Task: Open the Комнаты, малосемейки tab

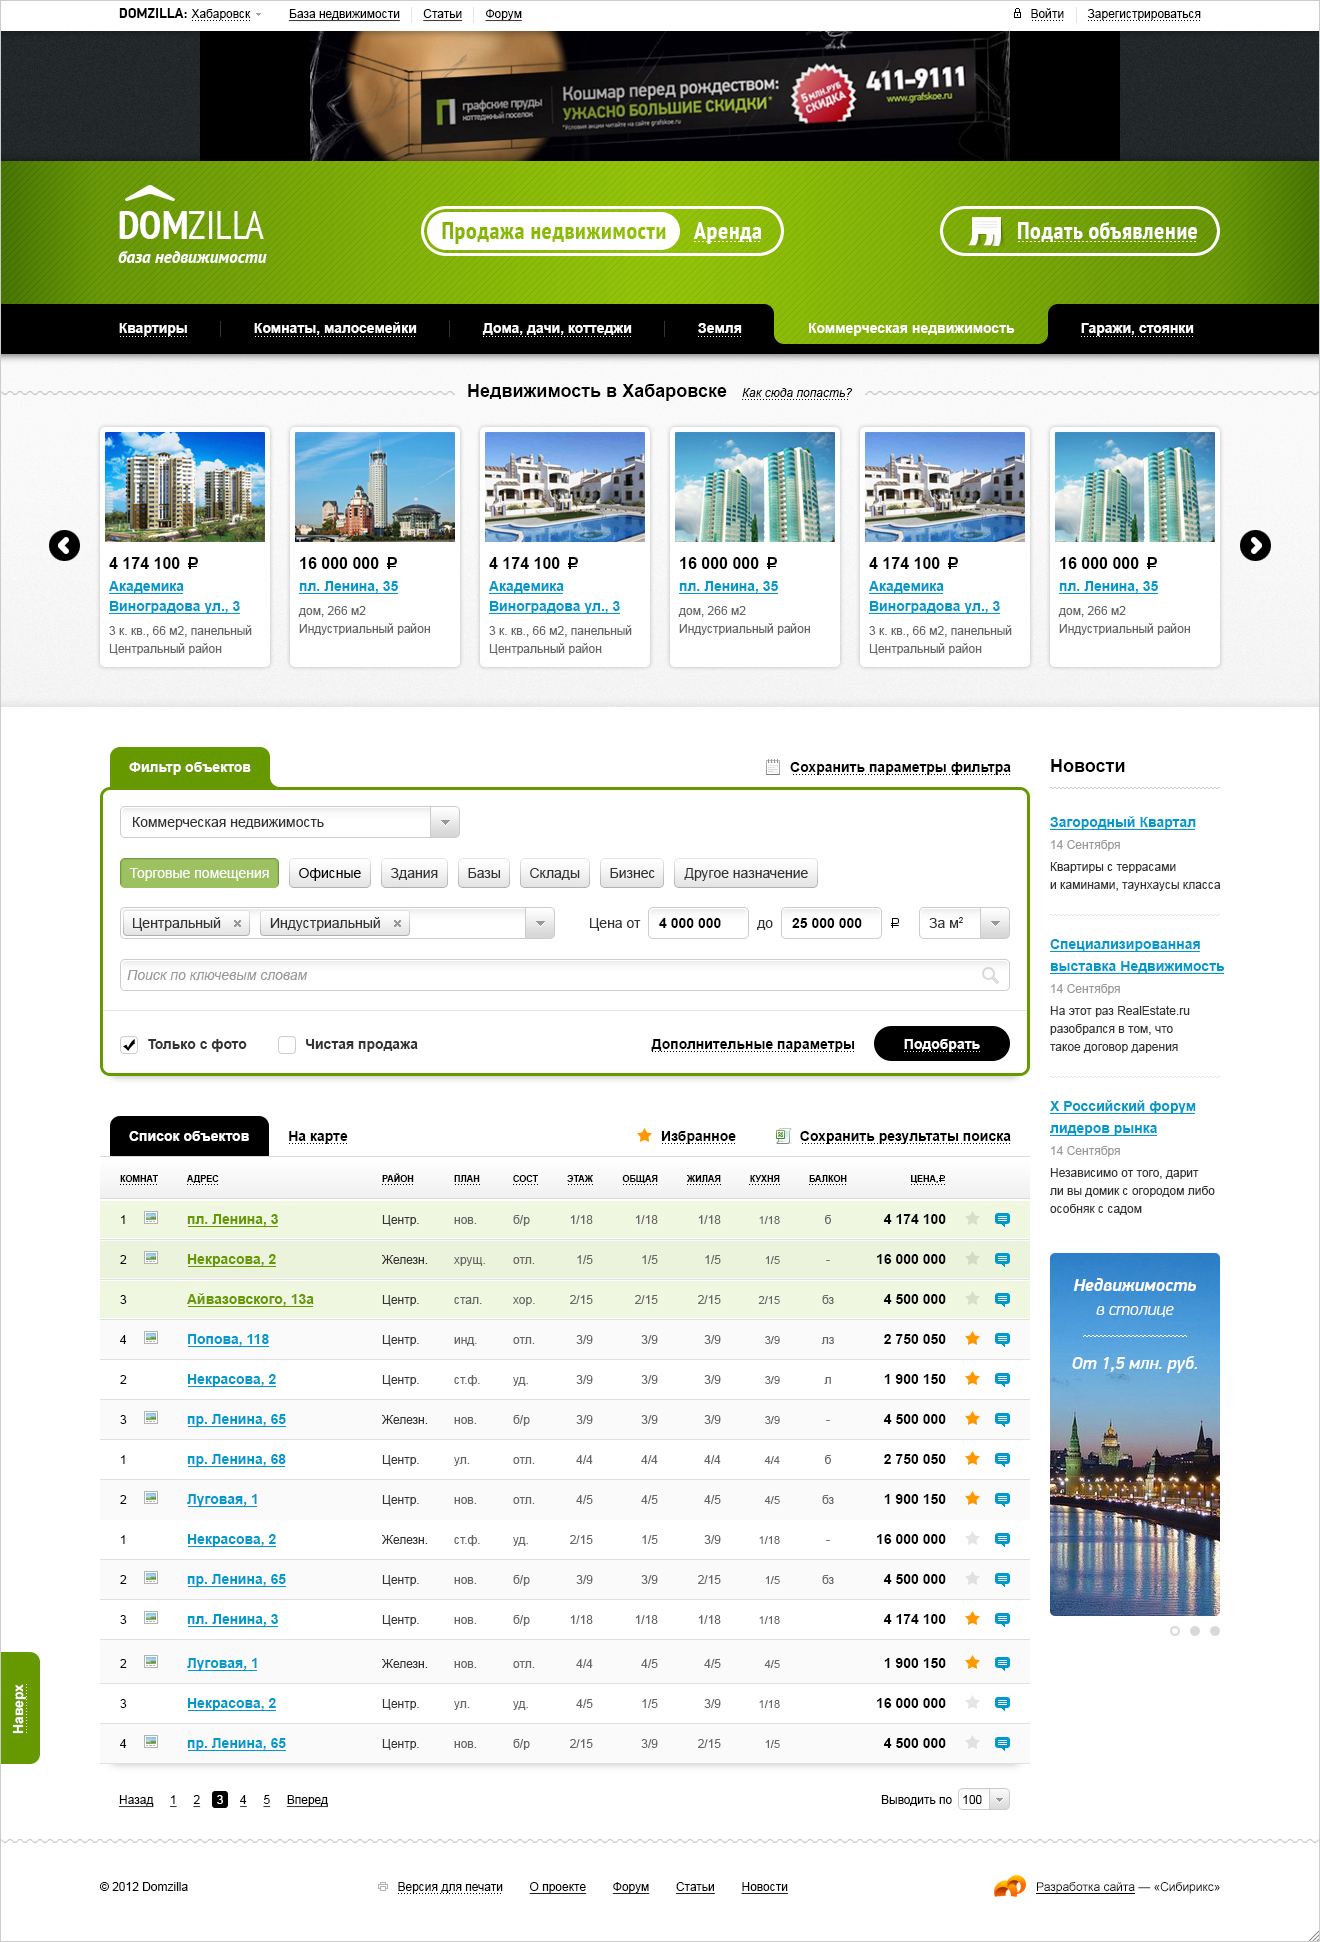Action: (335, 328)
